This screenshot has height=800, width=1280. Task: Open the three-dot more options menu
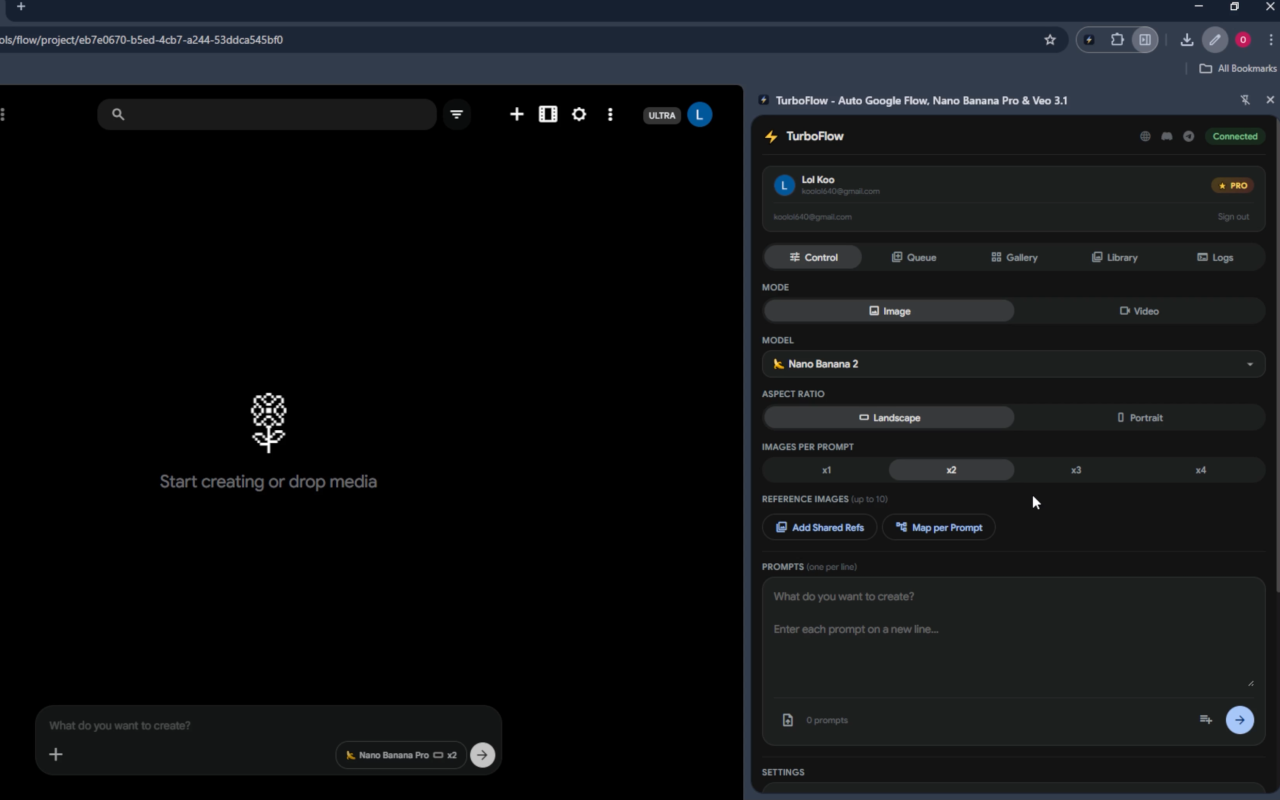tap(610, 115)
